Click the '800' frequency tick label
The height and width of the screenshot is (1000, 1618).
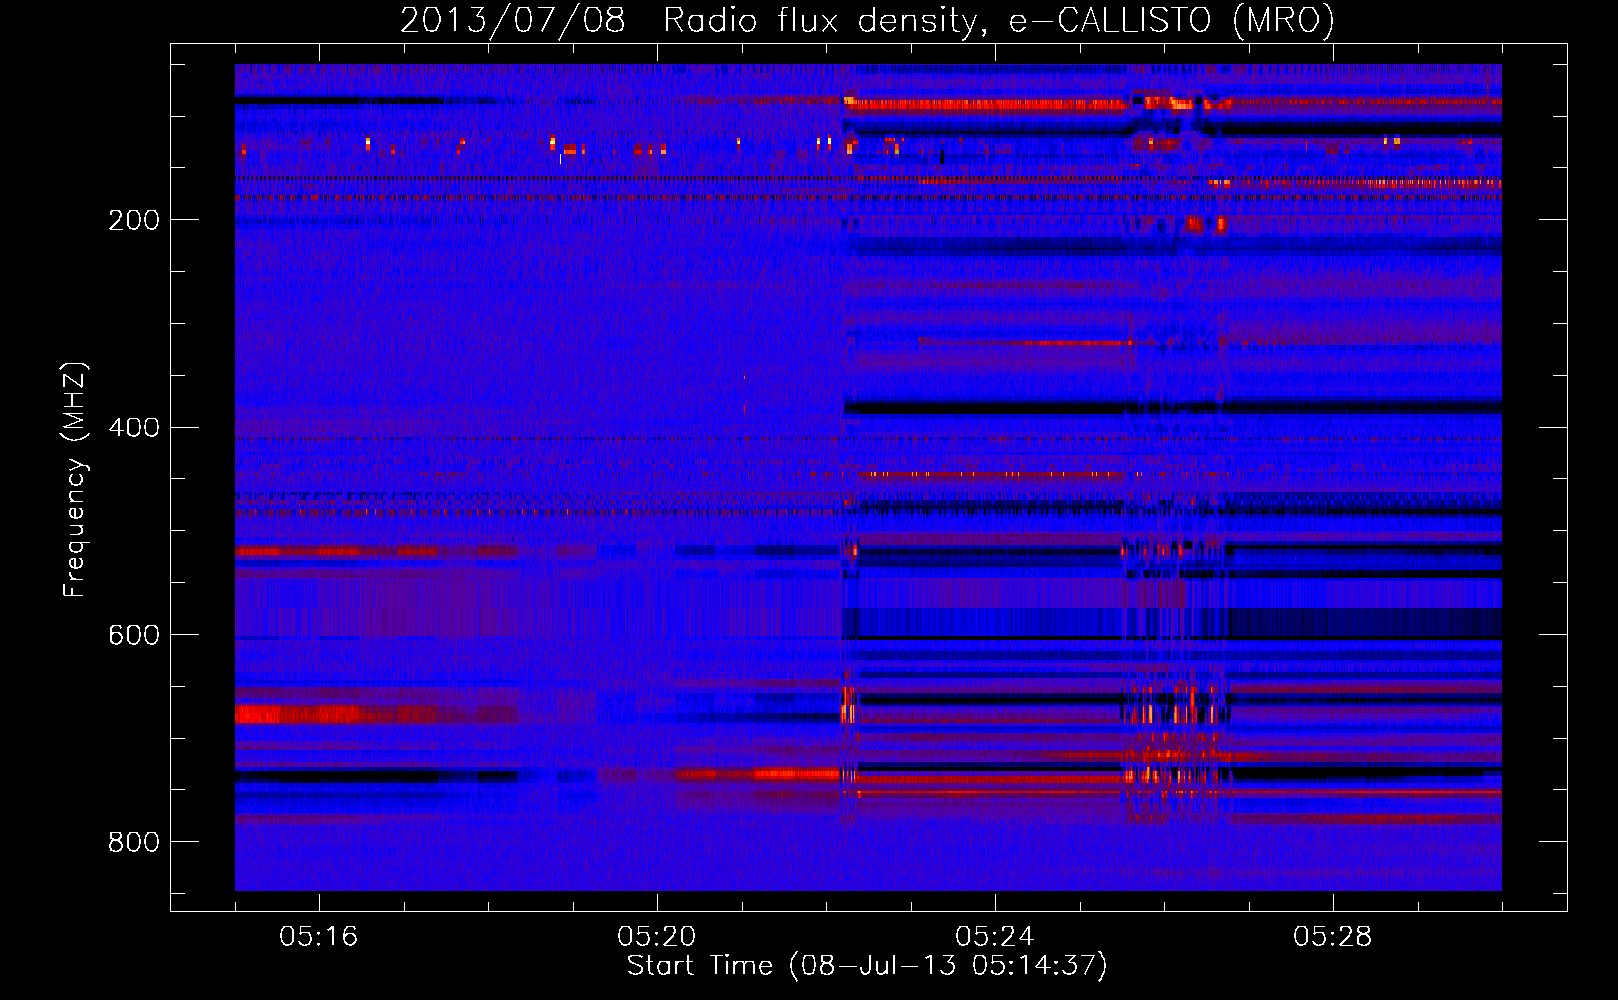click(134, 843)
